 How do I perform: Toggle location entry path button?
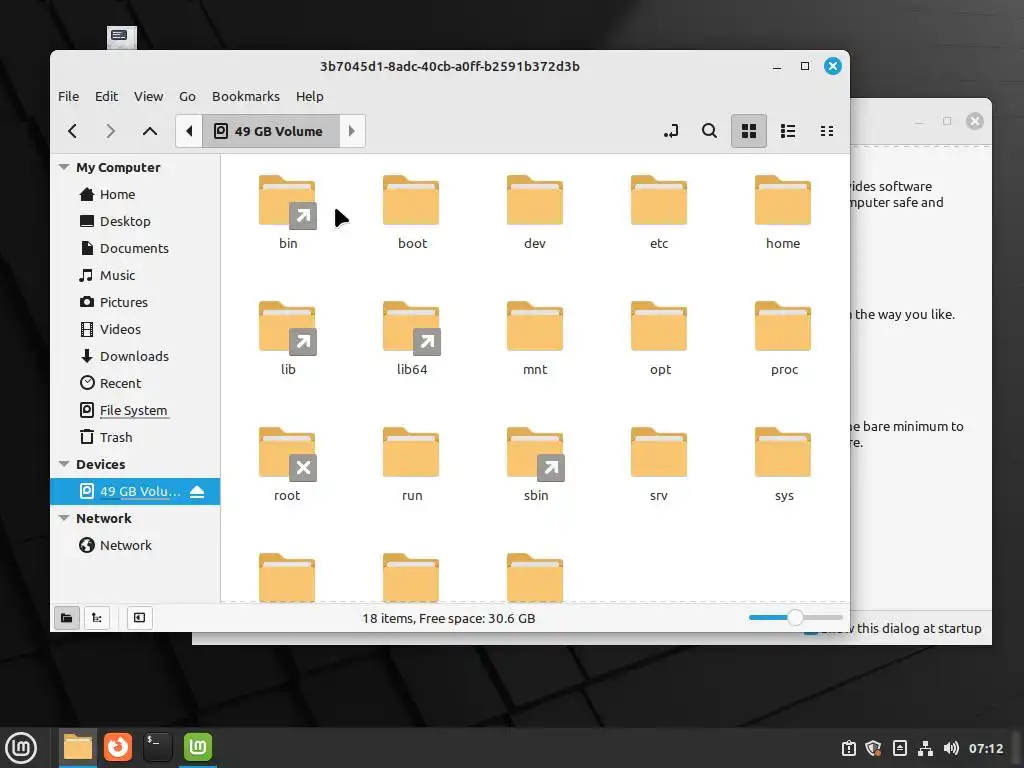(x=671, y=131)
